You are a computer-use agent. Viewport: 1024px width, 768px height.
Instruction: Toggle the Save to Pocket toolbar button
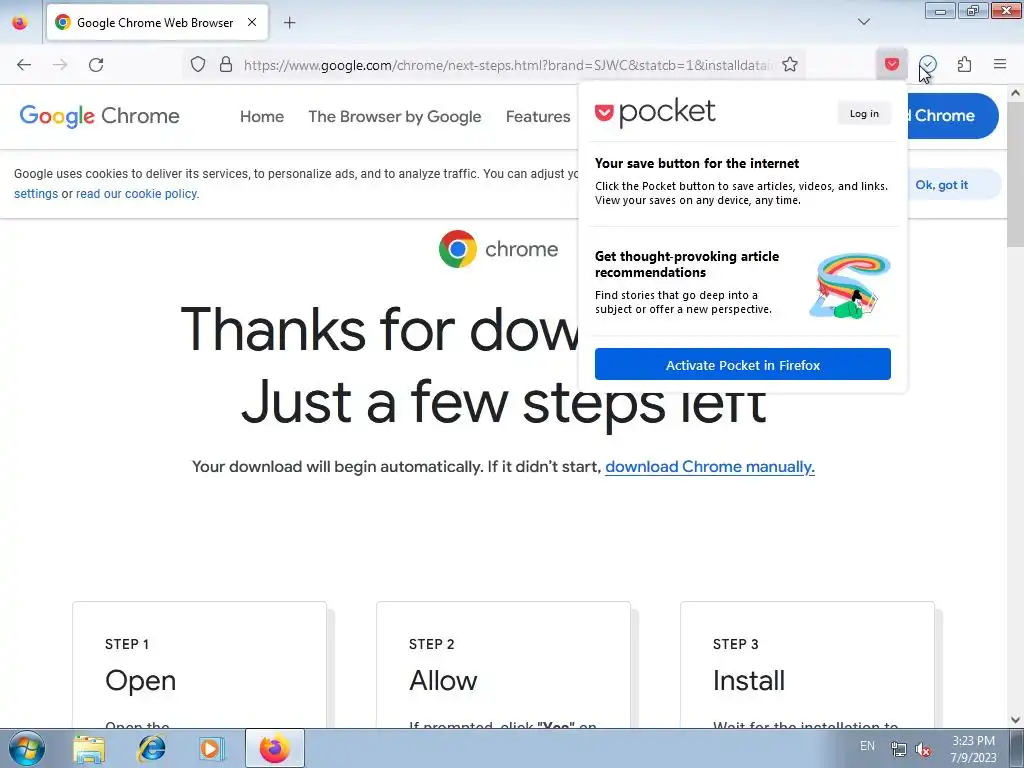892,64
